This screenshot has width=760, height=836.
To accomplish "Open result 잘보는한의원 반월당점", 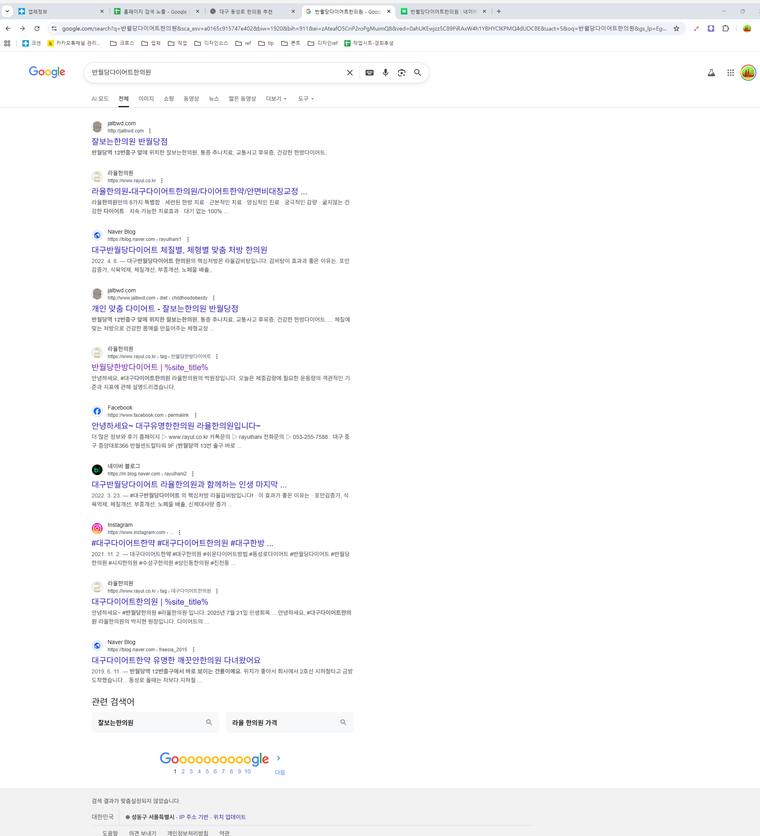I will [x=130, y=141].
